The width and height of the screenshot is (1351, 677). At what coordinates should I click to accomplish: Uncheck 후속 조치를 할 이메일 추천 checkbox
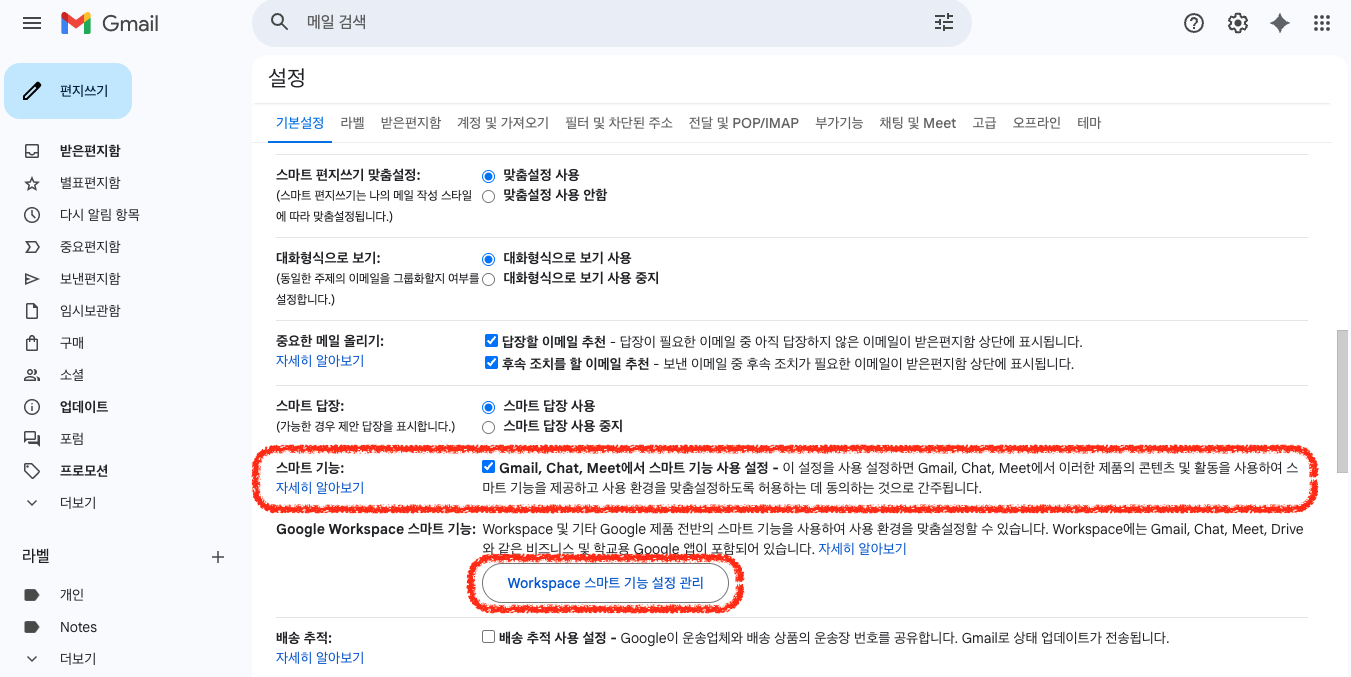click(x=491, y=363)
